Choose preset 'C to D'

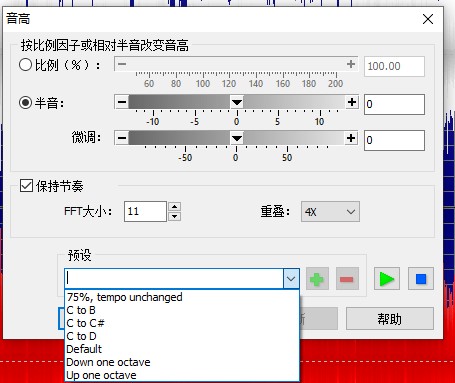(182, 336)
